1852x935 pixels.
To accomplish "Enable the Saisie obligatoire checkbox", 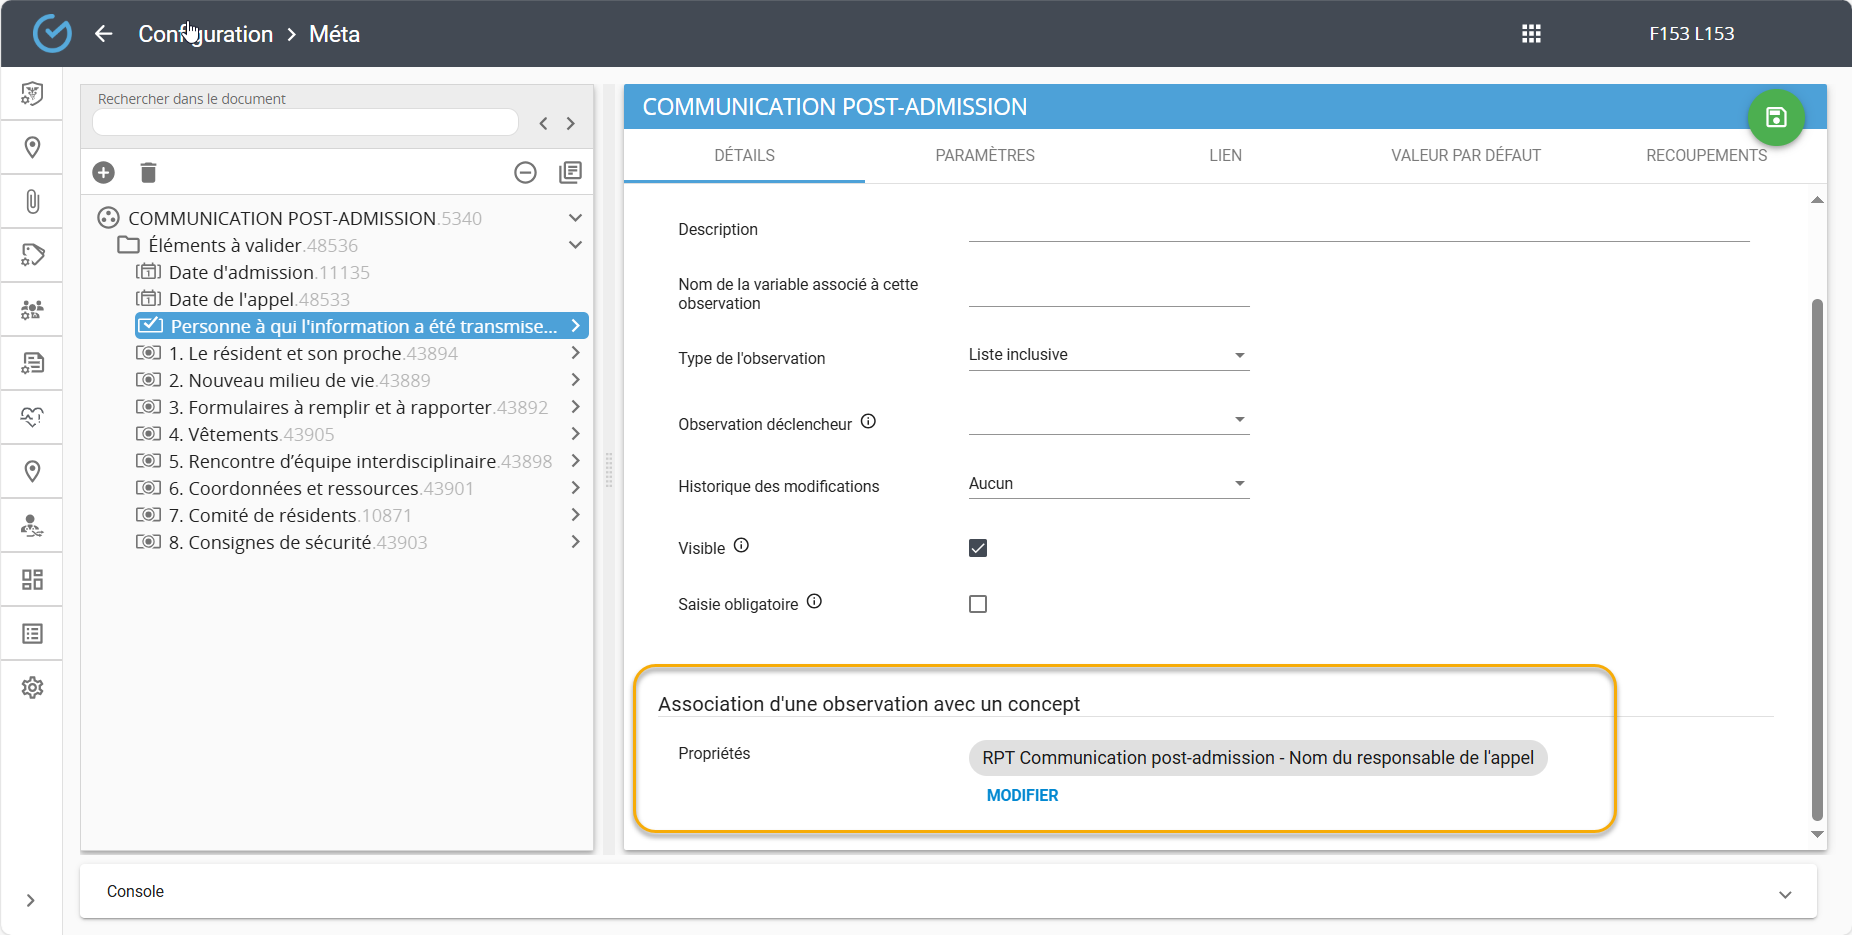I will [x=978, y=604].
